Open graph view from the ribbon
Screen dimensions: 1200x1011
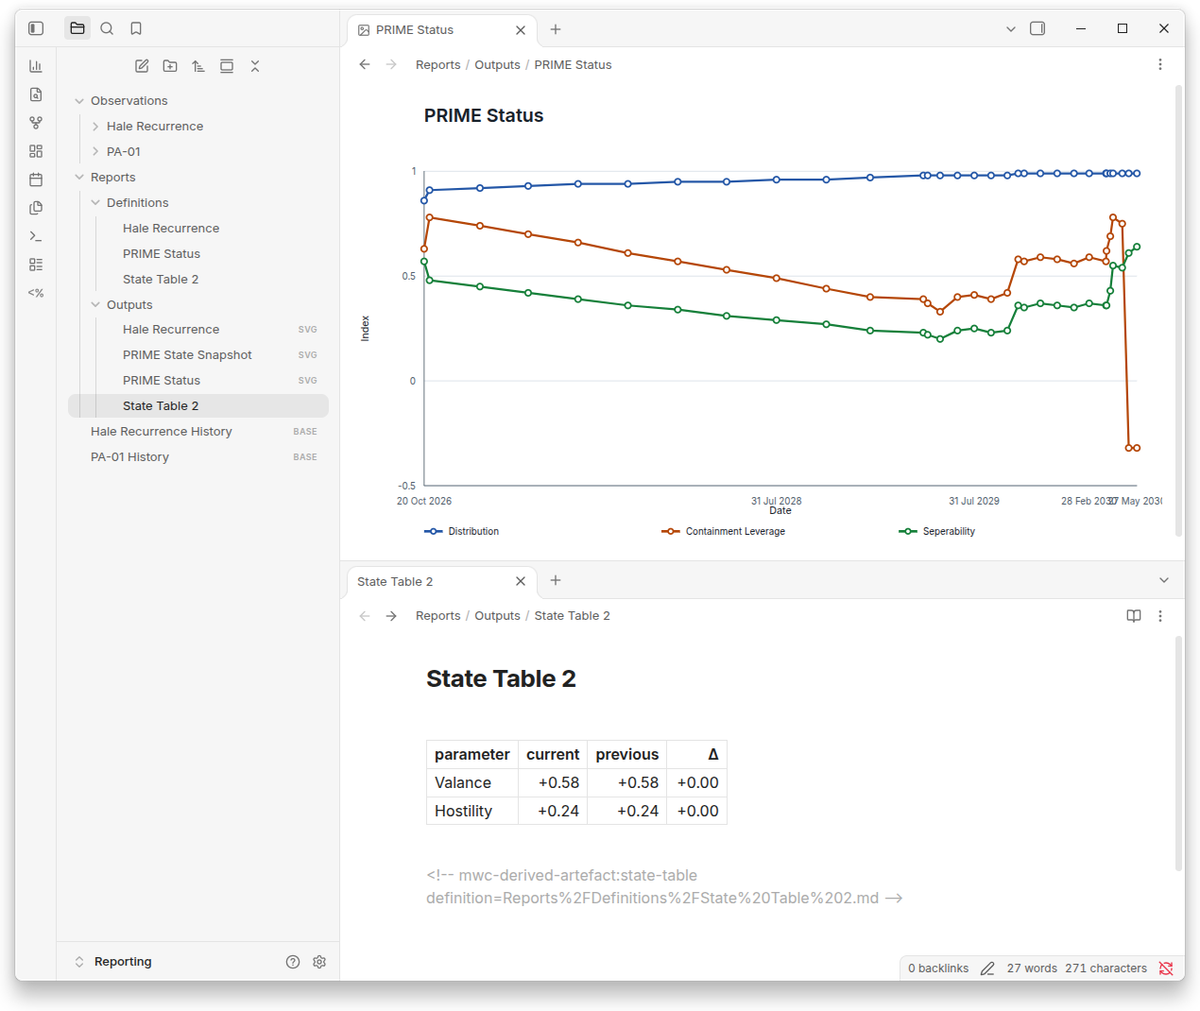[x=36, y=123]
